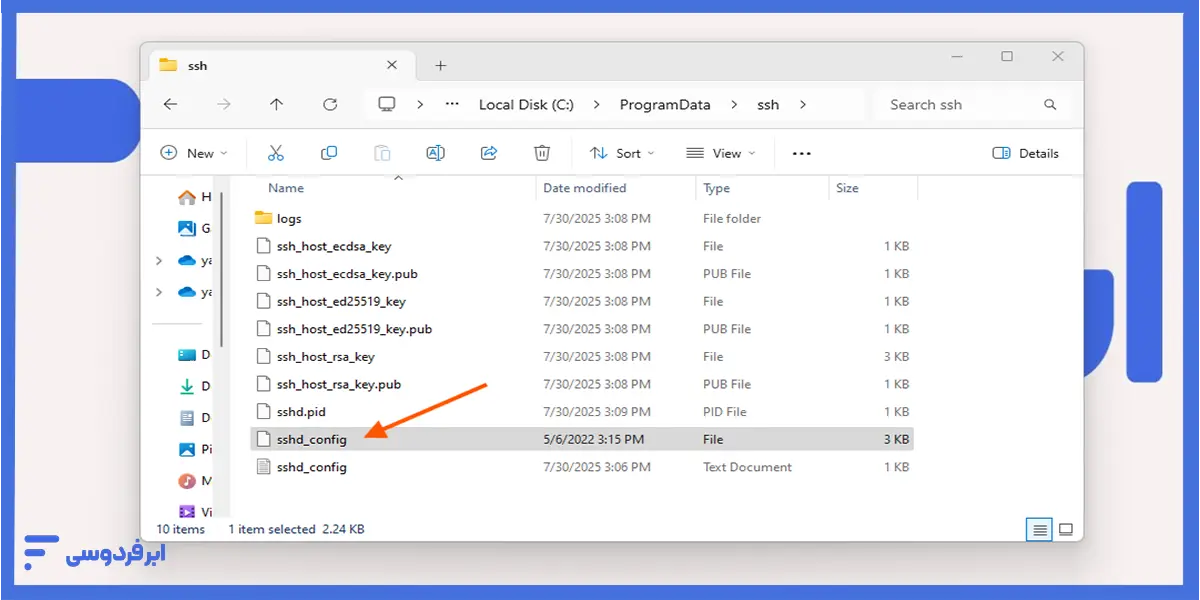
Task: Click the Rename icon in toolbar
Action: (x=435, y=153)
